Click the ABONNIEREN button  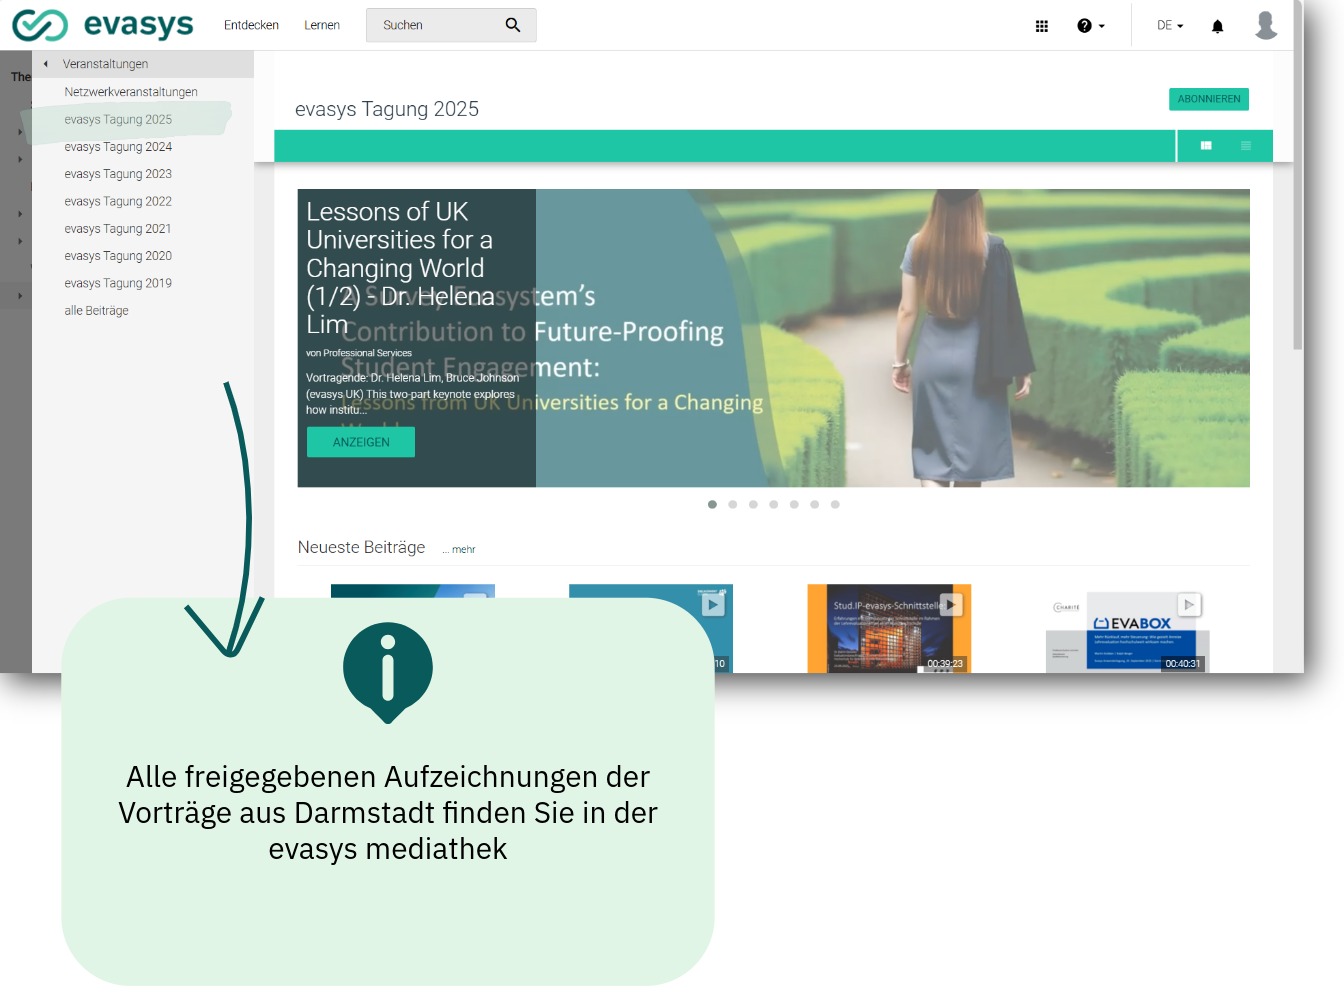(1208, 99)
